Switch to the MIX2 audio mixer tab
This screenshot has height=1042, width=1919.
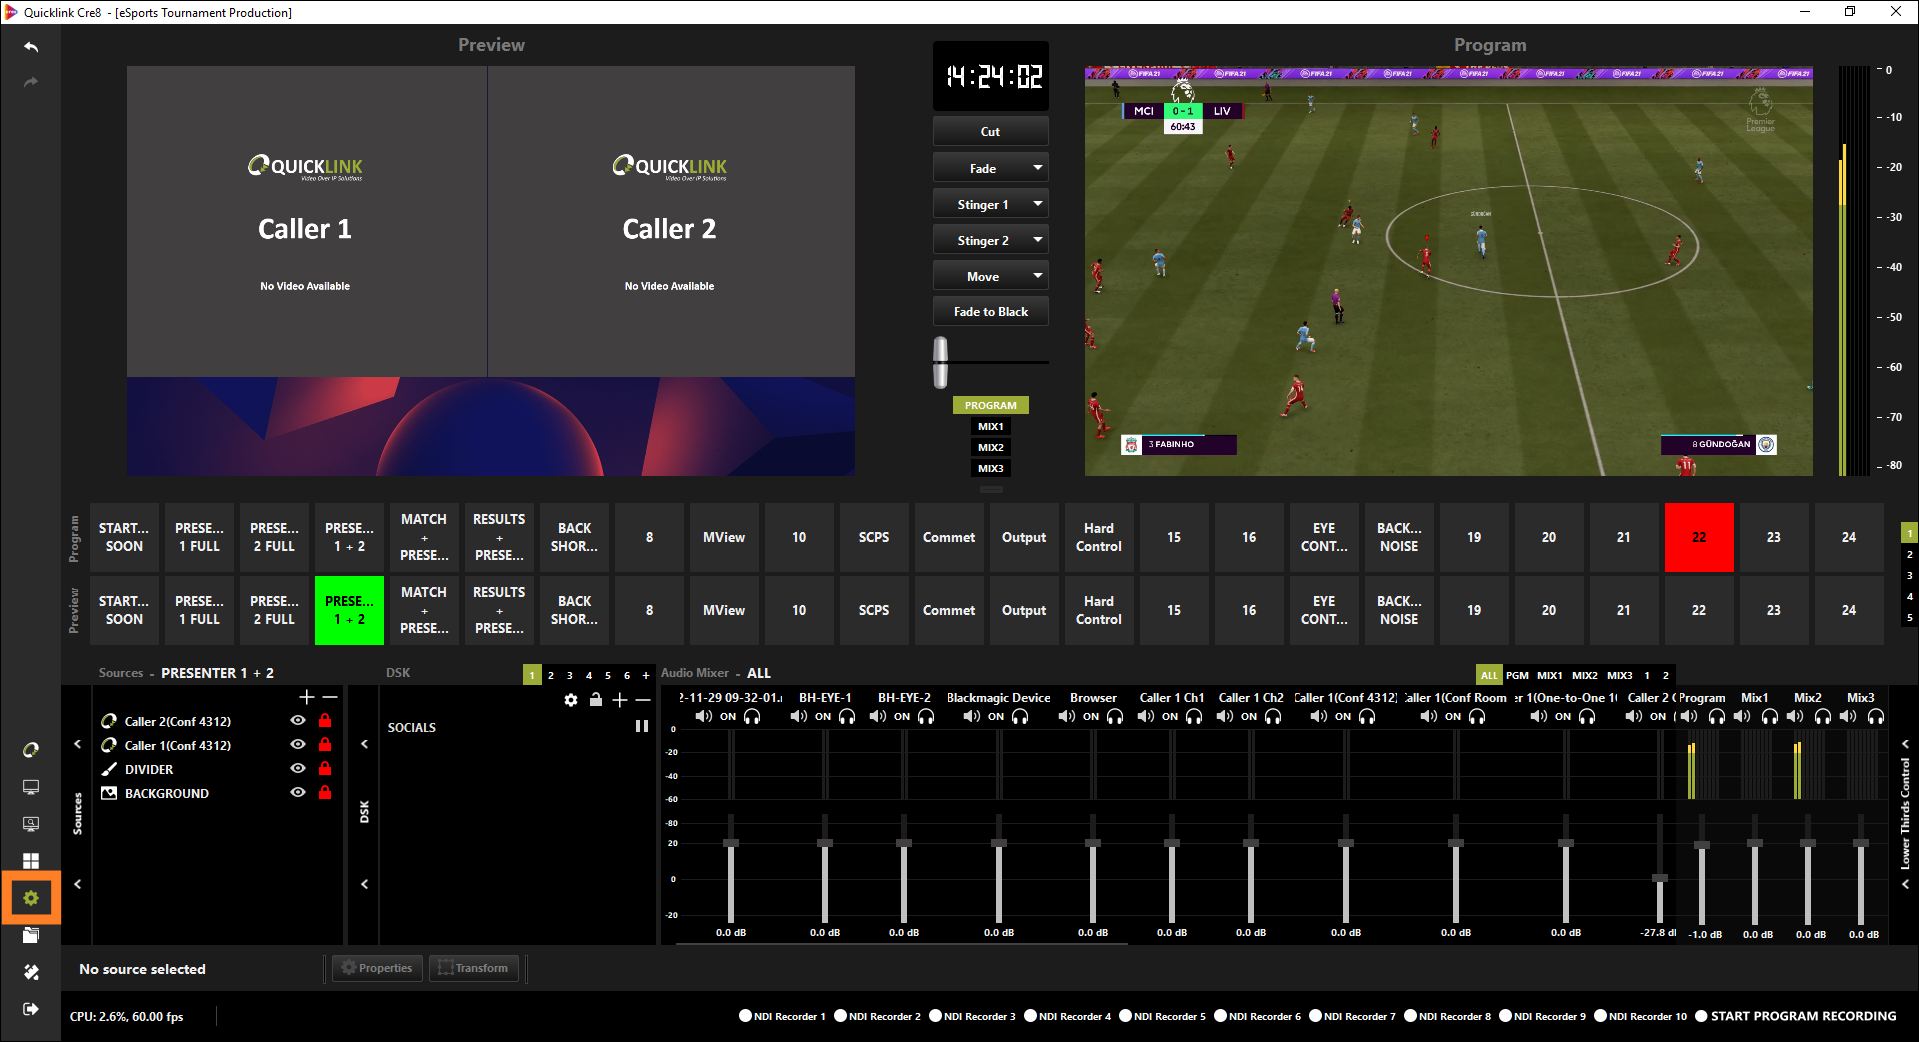[1585, 675]
